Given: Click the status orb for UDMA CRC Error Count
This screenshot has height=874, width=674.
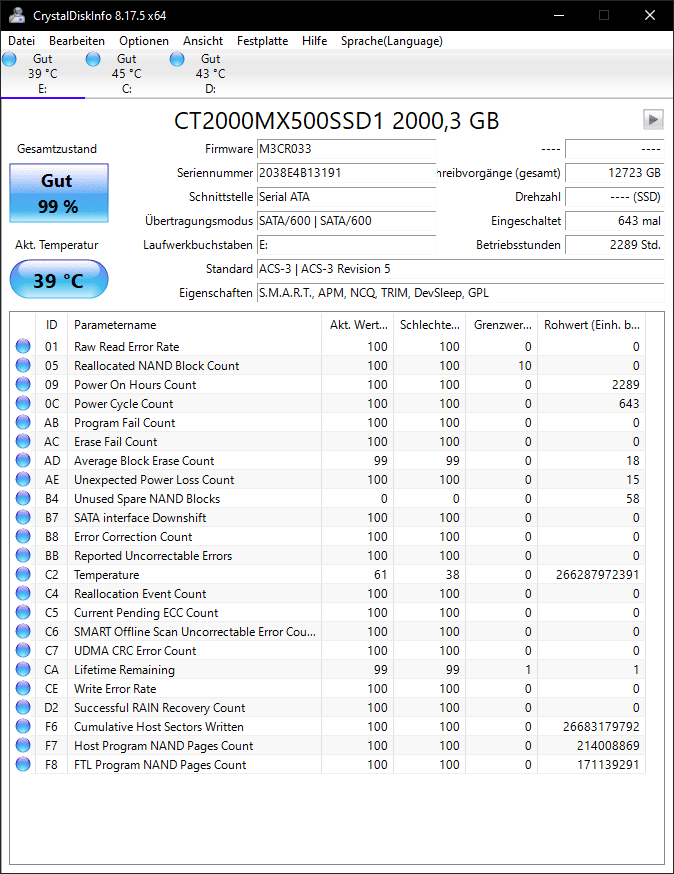Looking at the screenshot, I should click(x=23, y=650).
